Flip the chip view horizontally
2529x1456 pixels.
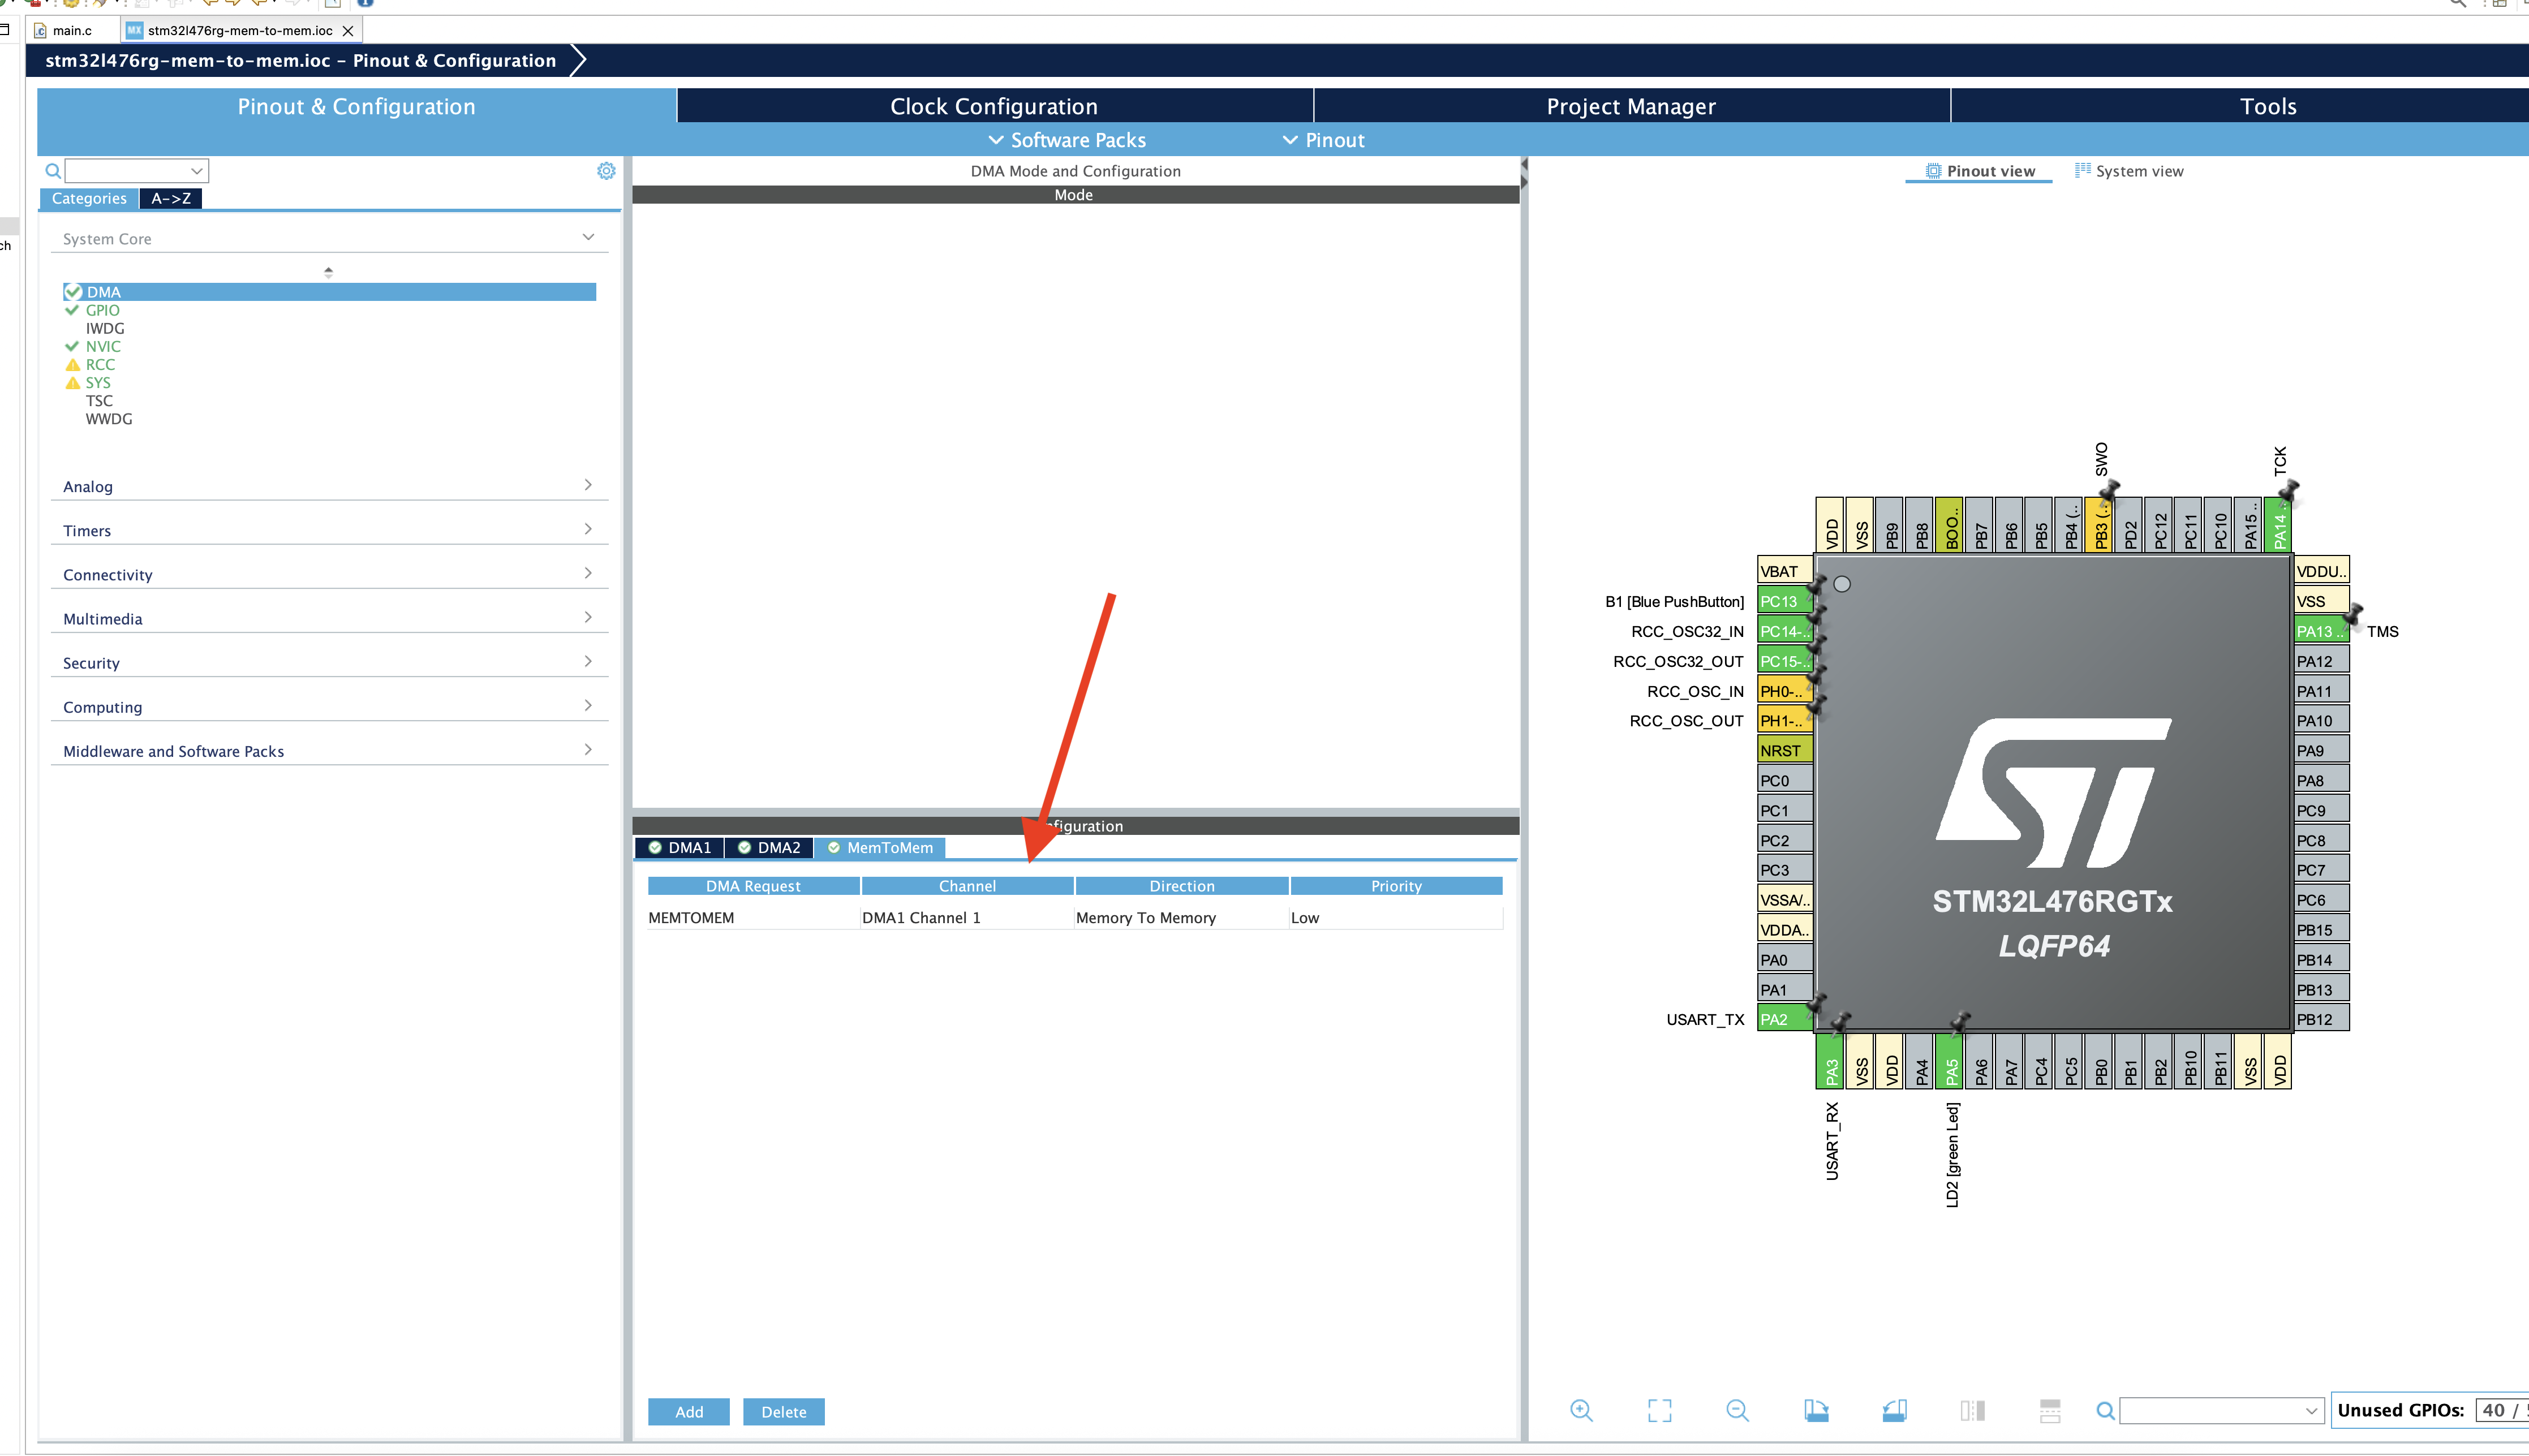tap(1972, 1410)
